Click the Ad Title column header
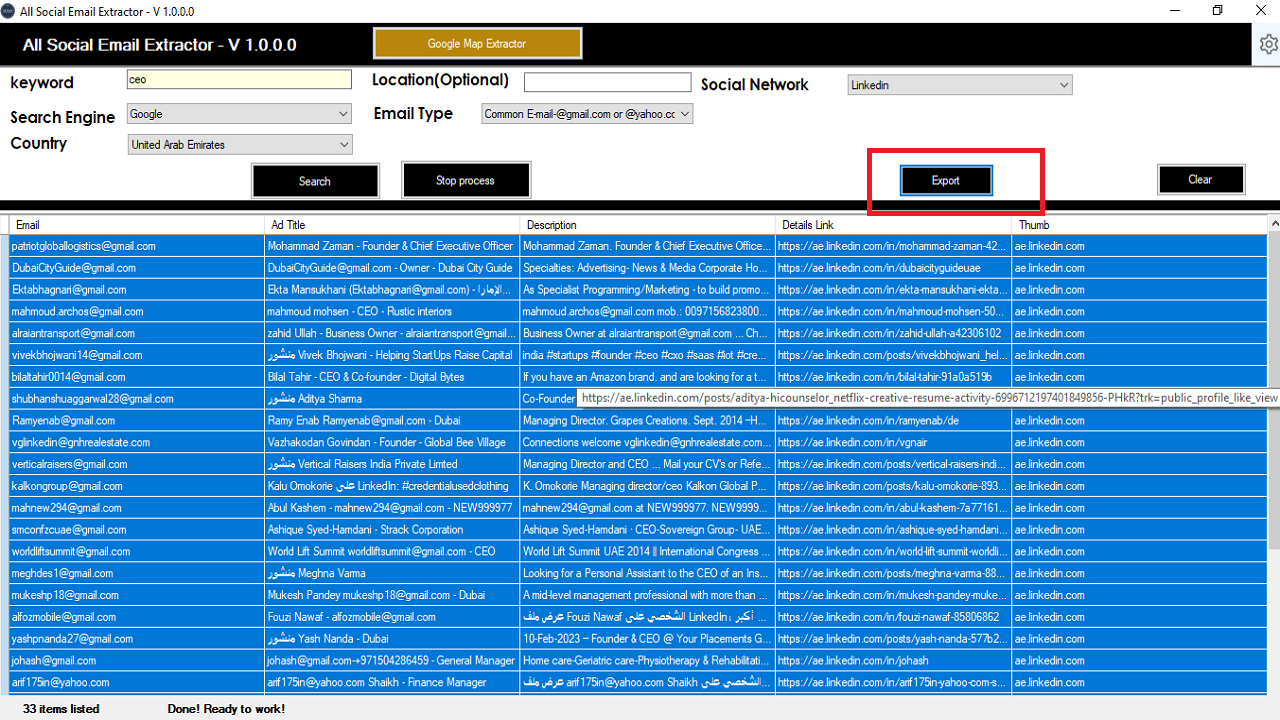The image size is (1280, 720). pyautogui.click(x=390, y=224)
